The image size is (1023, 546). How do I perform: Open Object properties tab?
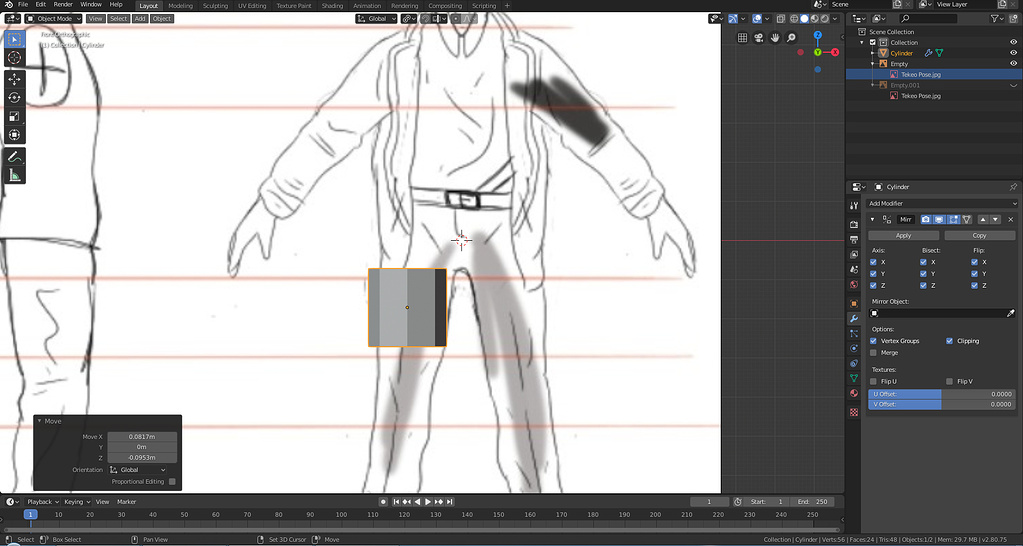tap(854, 303)
